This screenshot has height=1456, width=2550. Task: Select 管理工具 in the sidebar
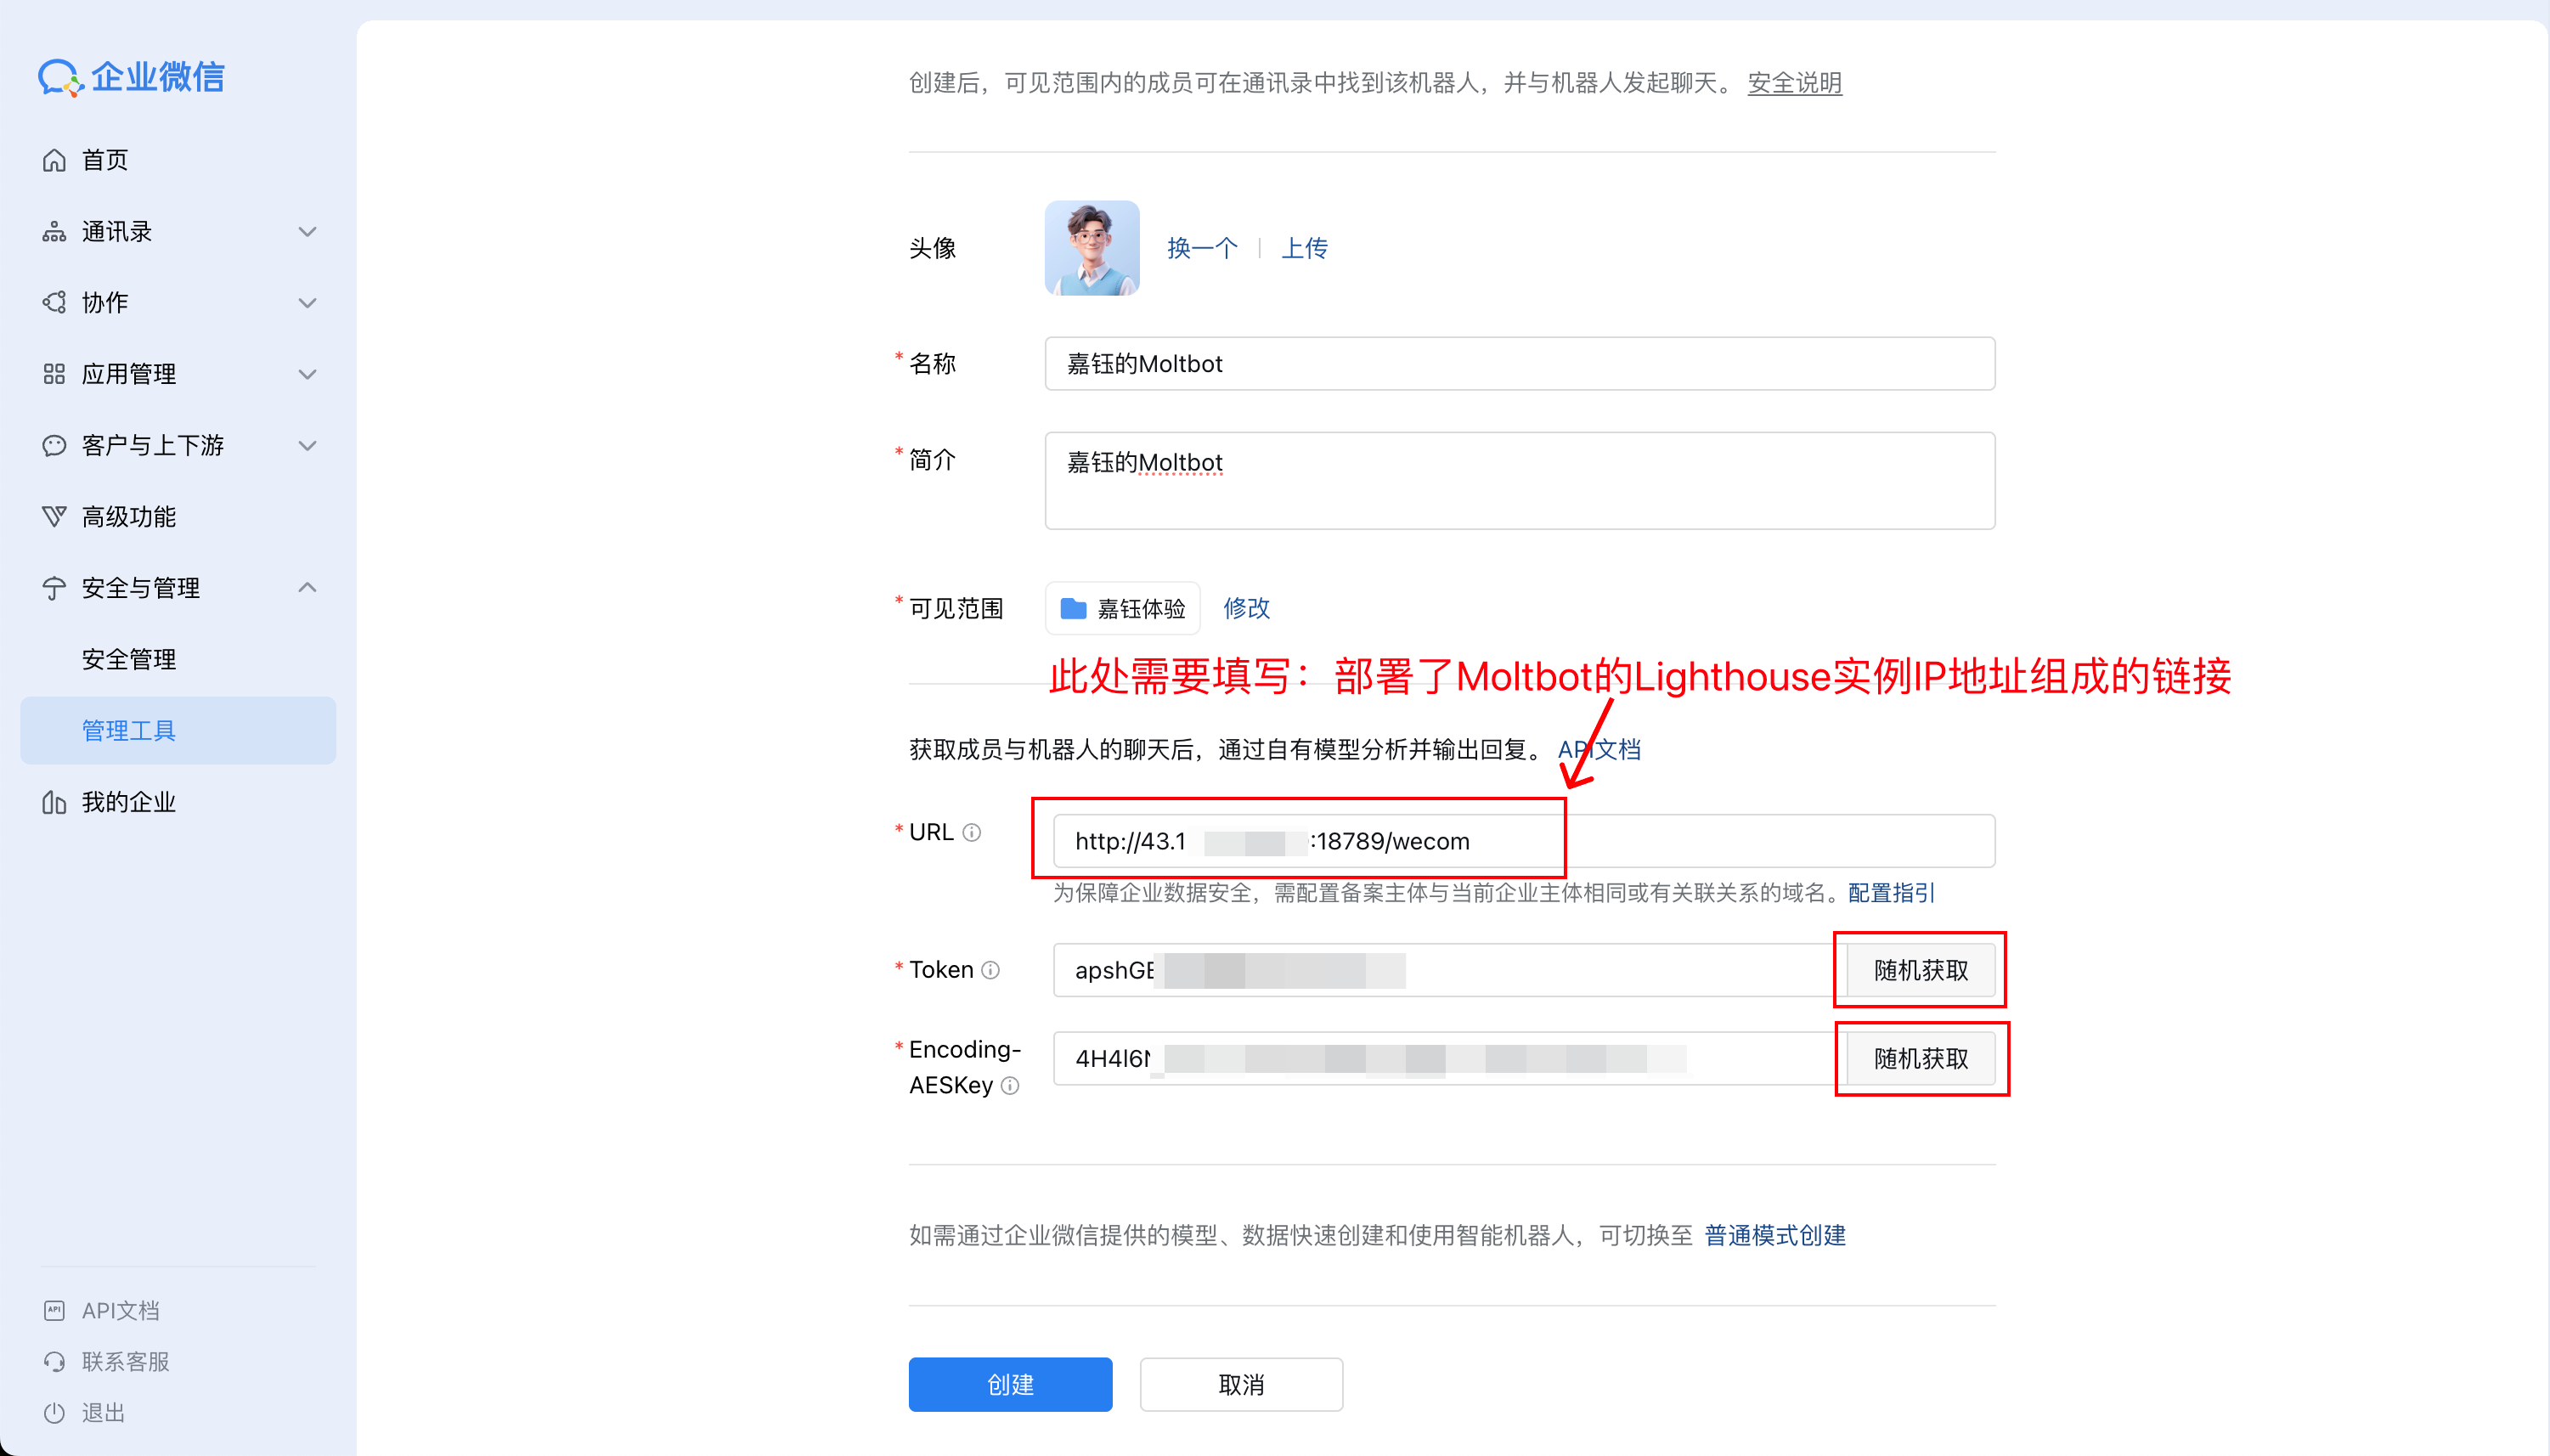click(x=129, y=730)
